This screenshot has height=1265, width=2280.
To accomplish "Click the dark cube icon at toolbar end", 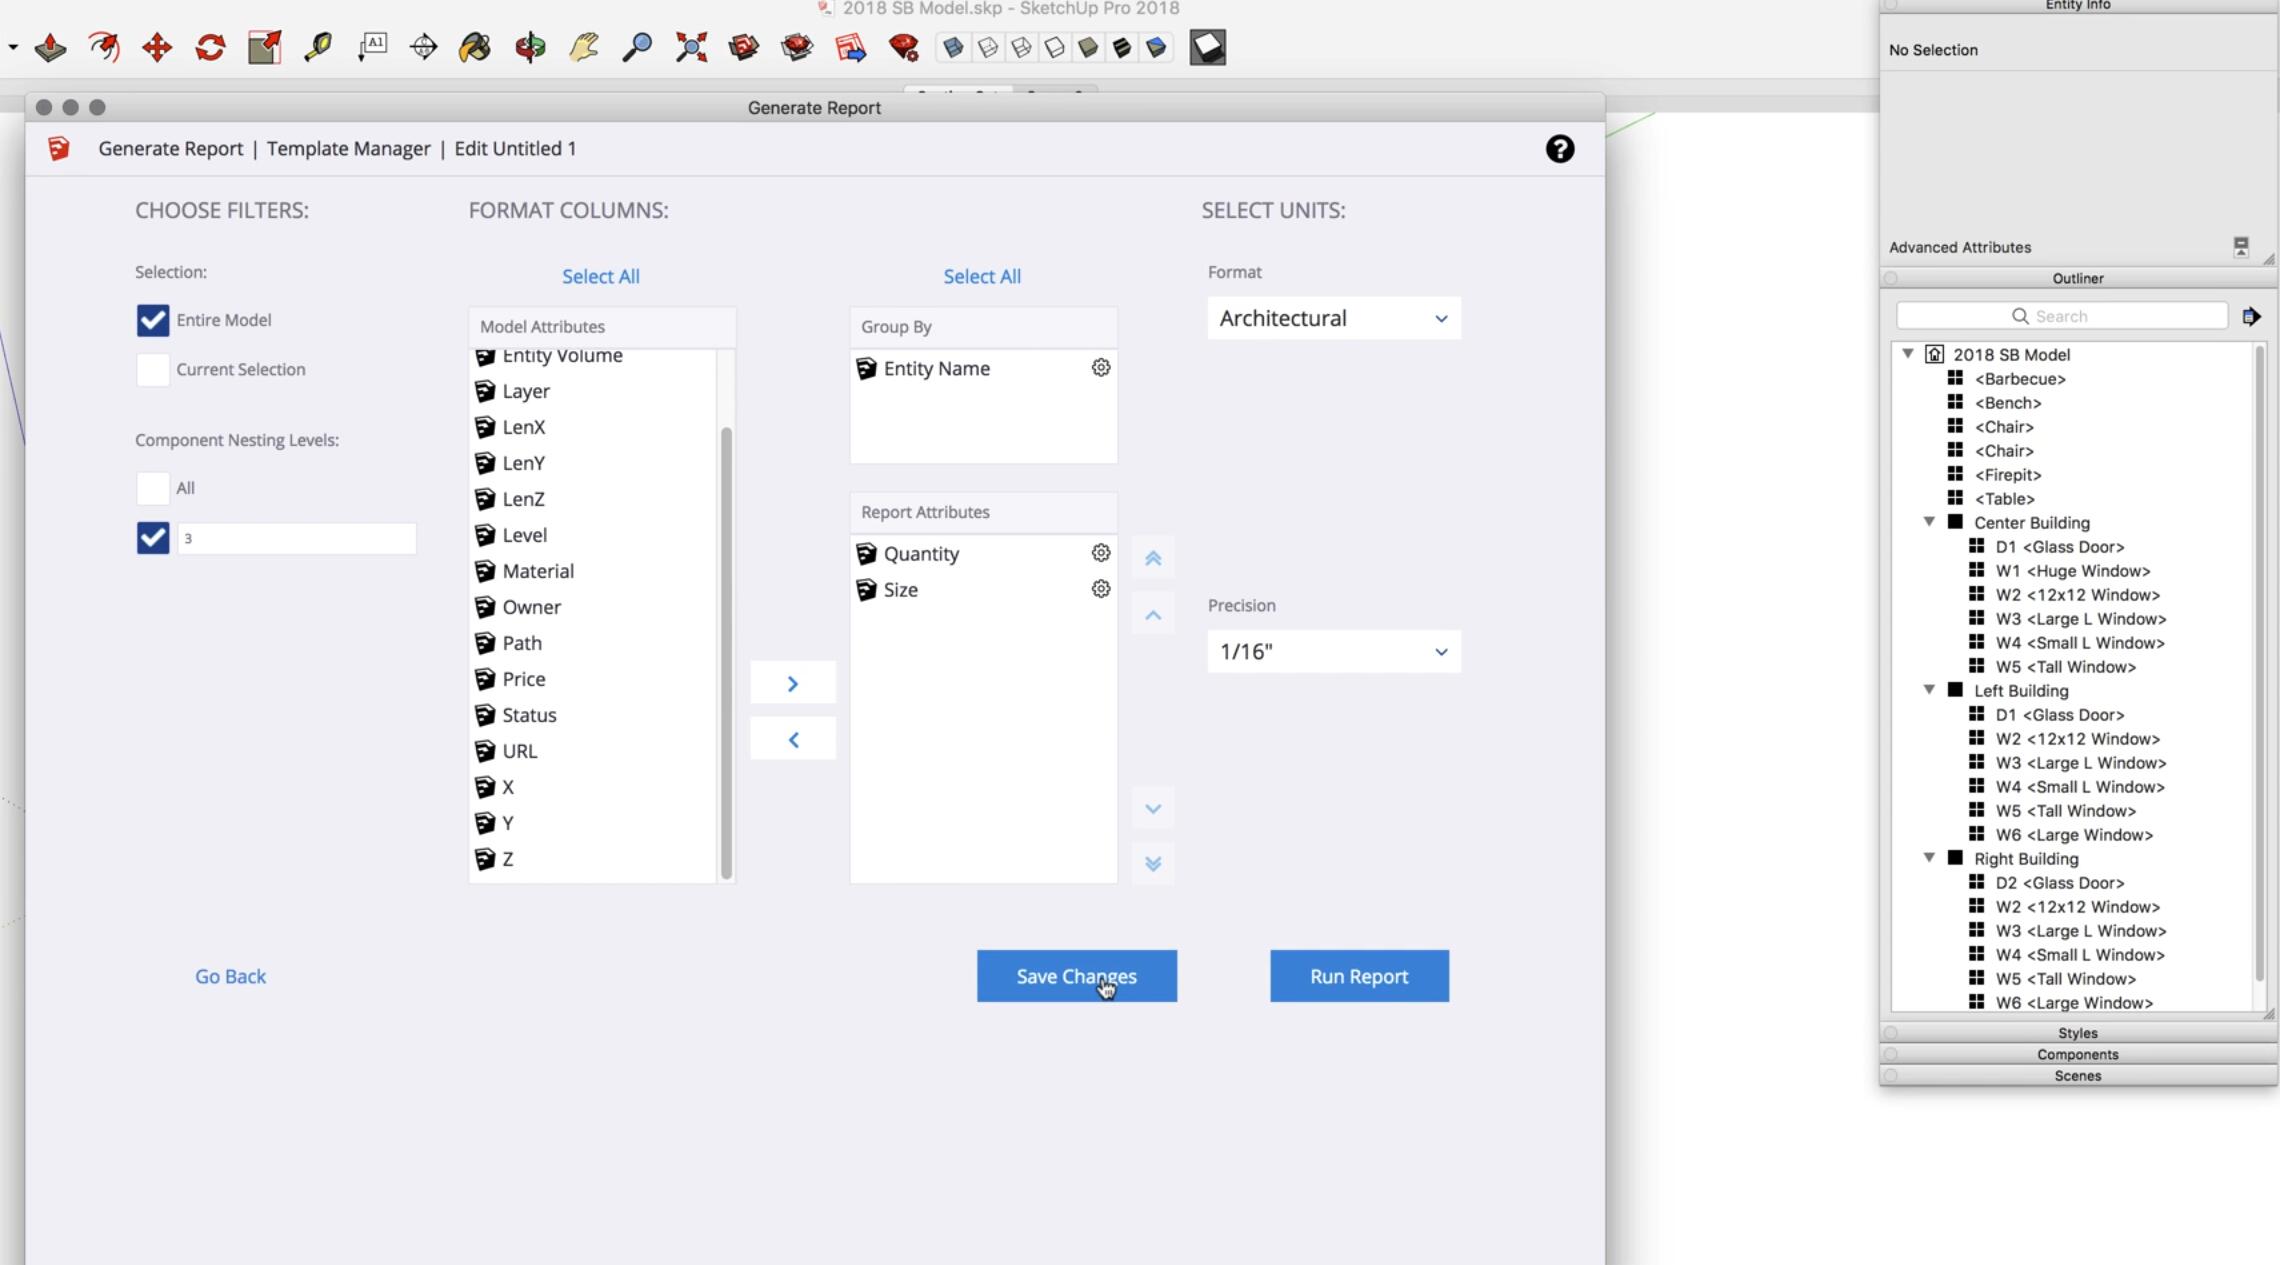I will click(x=1208, y=47).
